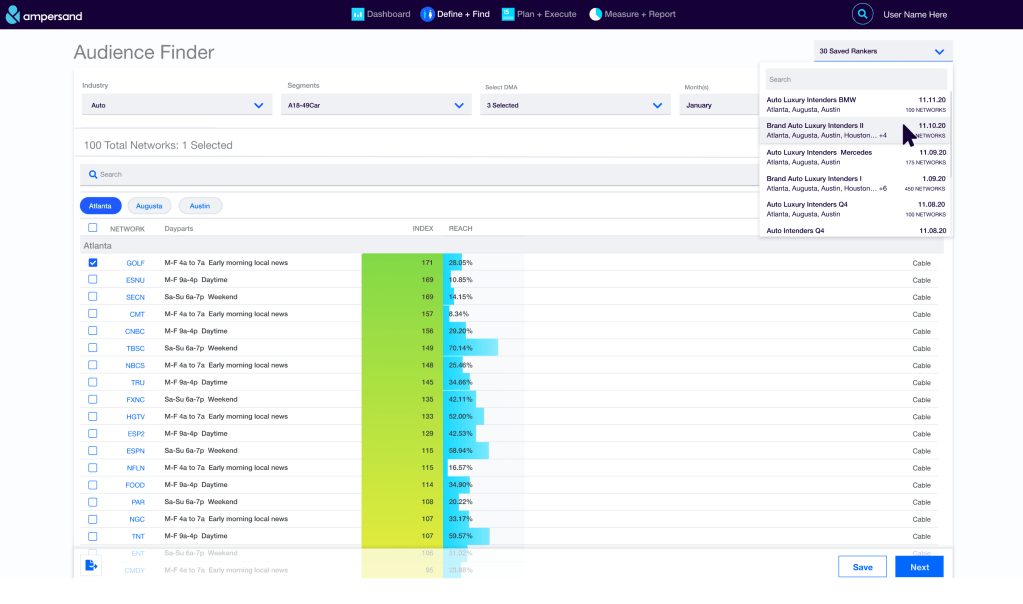Screen dimensions: 1023x604
Task: Check the ESNU network checkbox
Action: pyautogui.click(x=93, y=280)
